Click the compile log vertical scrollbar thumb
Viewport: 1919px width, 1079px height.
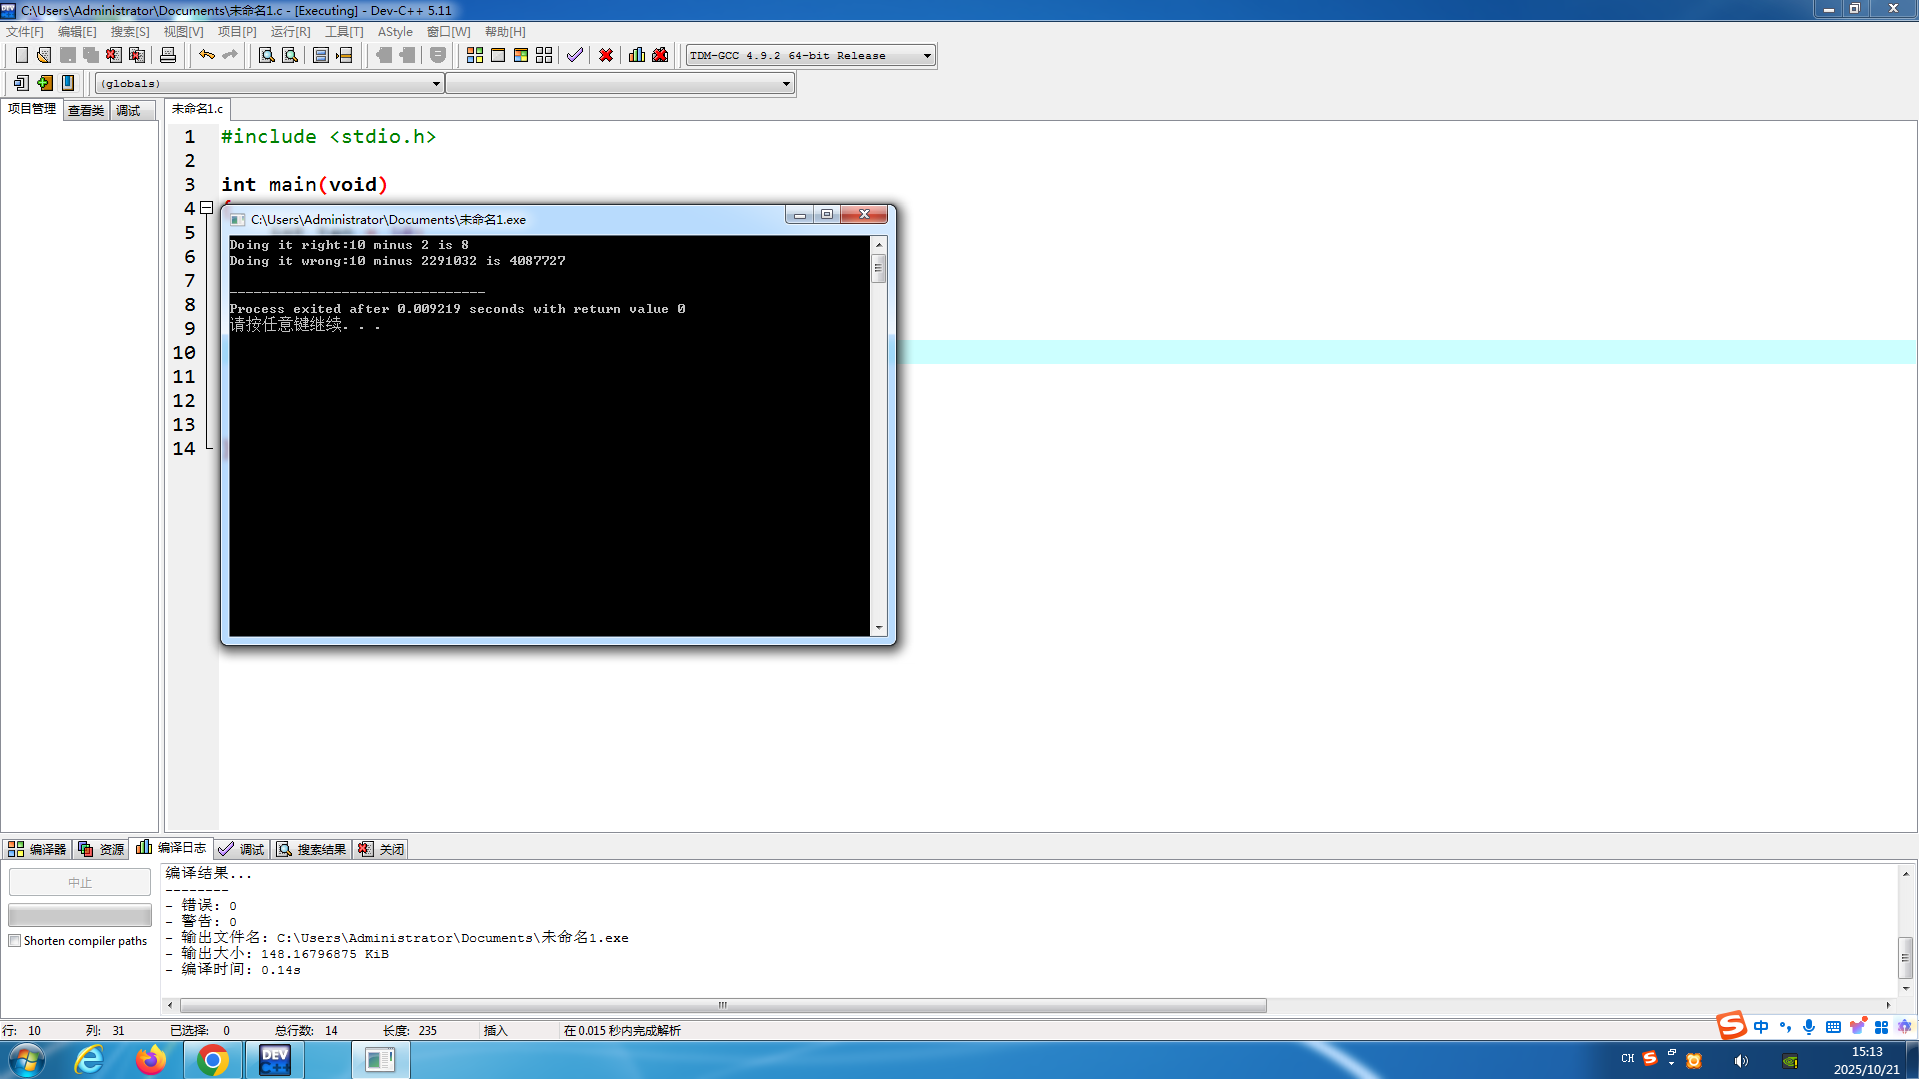(1905, 957)
